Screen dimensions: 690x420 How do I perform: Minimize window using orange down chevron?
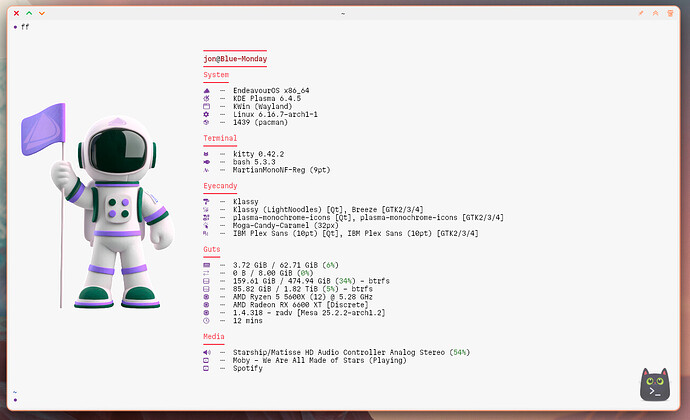[42, 14]
